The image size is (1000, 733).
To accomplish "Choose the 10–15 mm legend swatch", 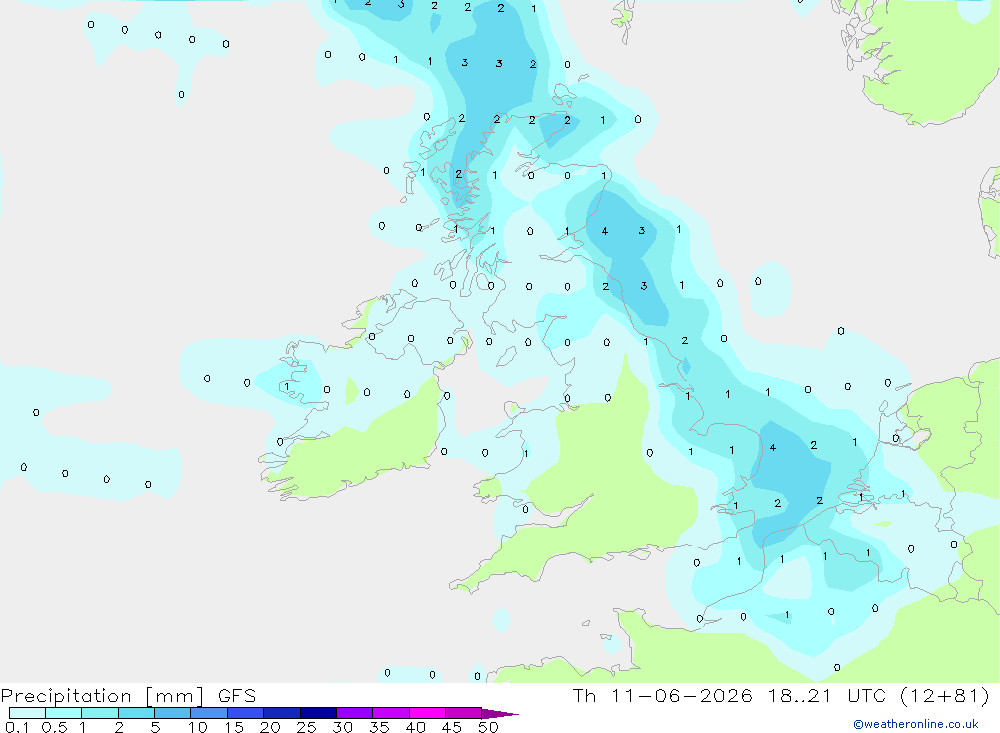I will click(209, 713).
